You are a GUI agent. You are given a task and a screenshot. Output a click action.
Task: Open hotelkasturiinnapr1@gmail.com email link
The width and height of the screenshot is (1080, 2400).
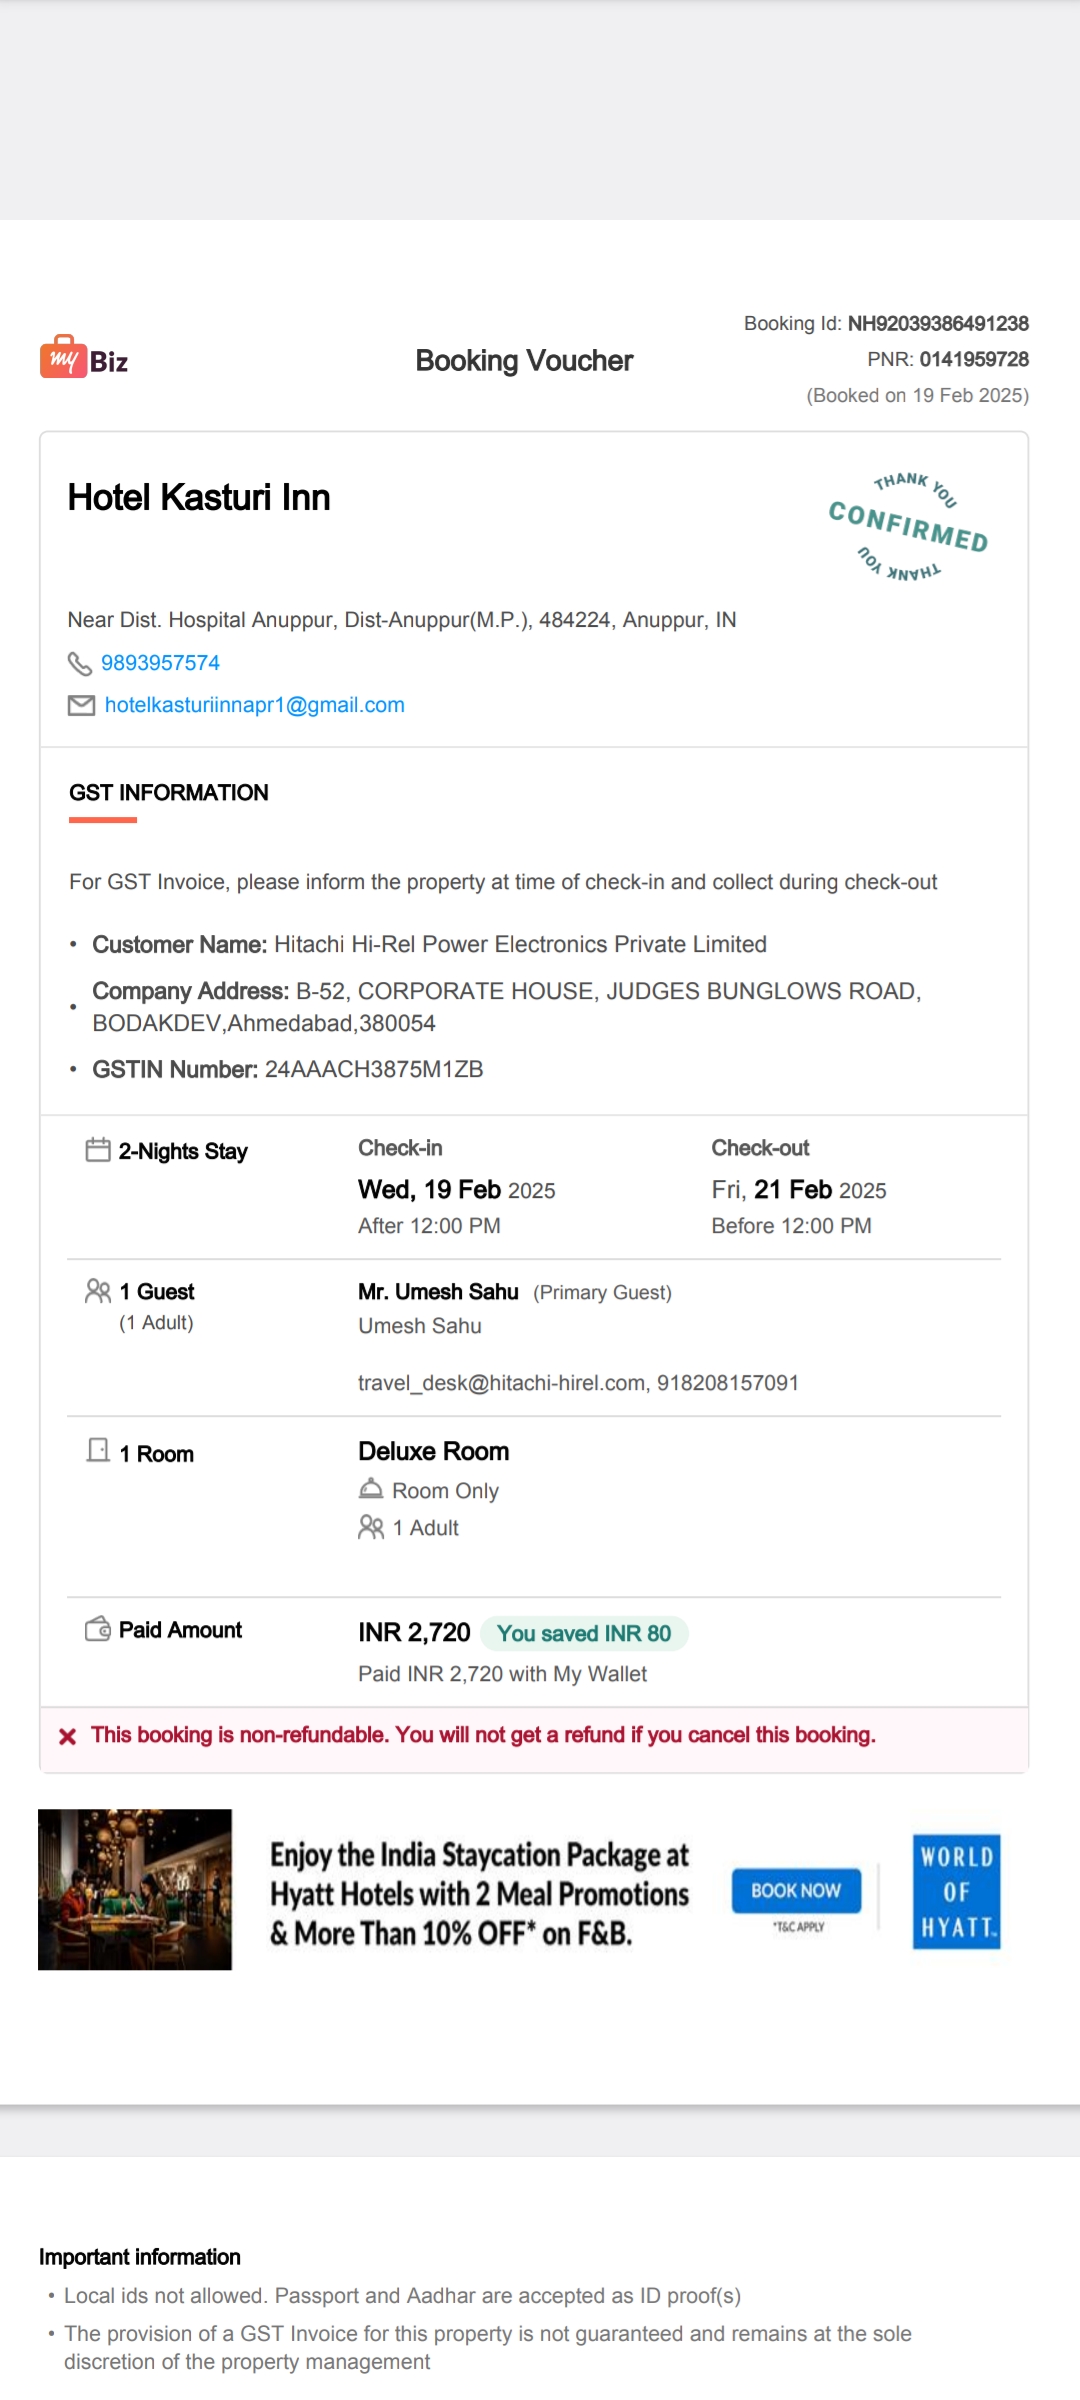pos(255,705)
